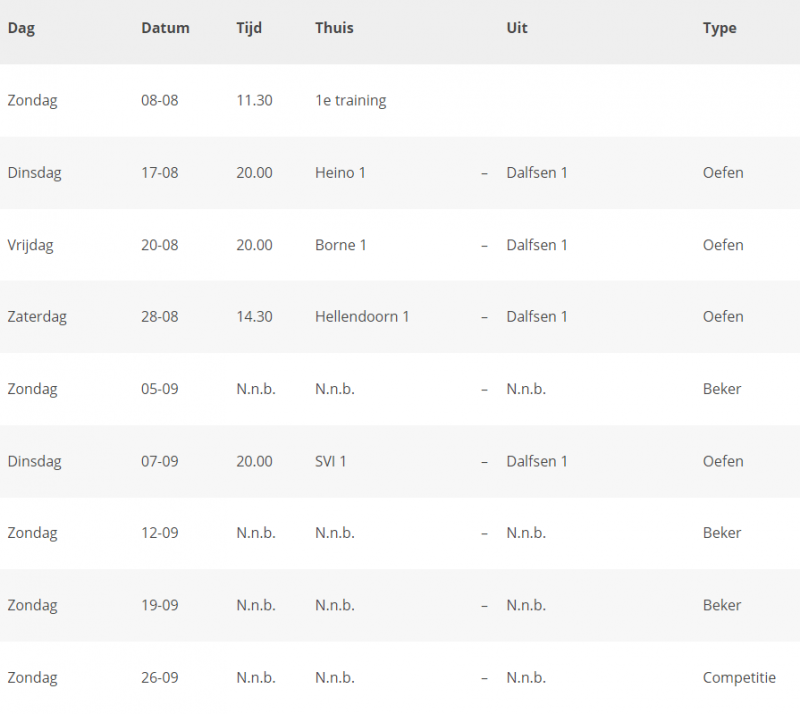Screen dimensions: 800x714
Task: Click the Hellendoorn 1 team name
Action: point(362,317)
